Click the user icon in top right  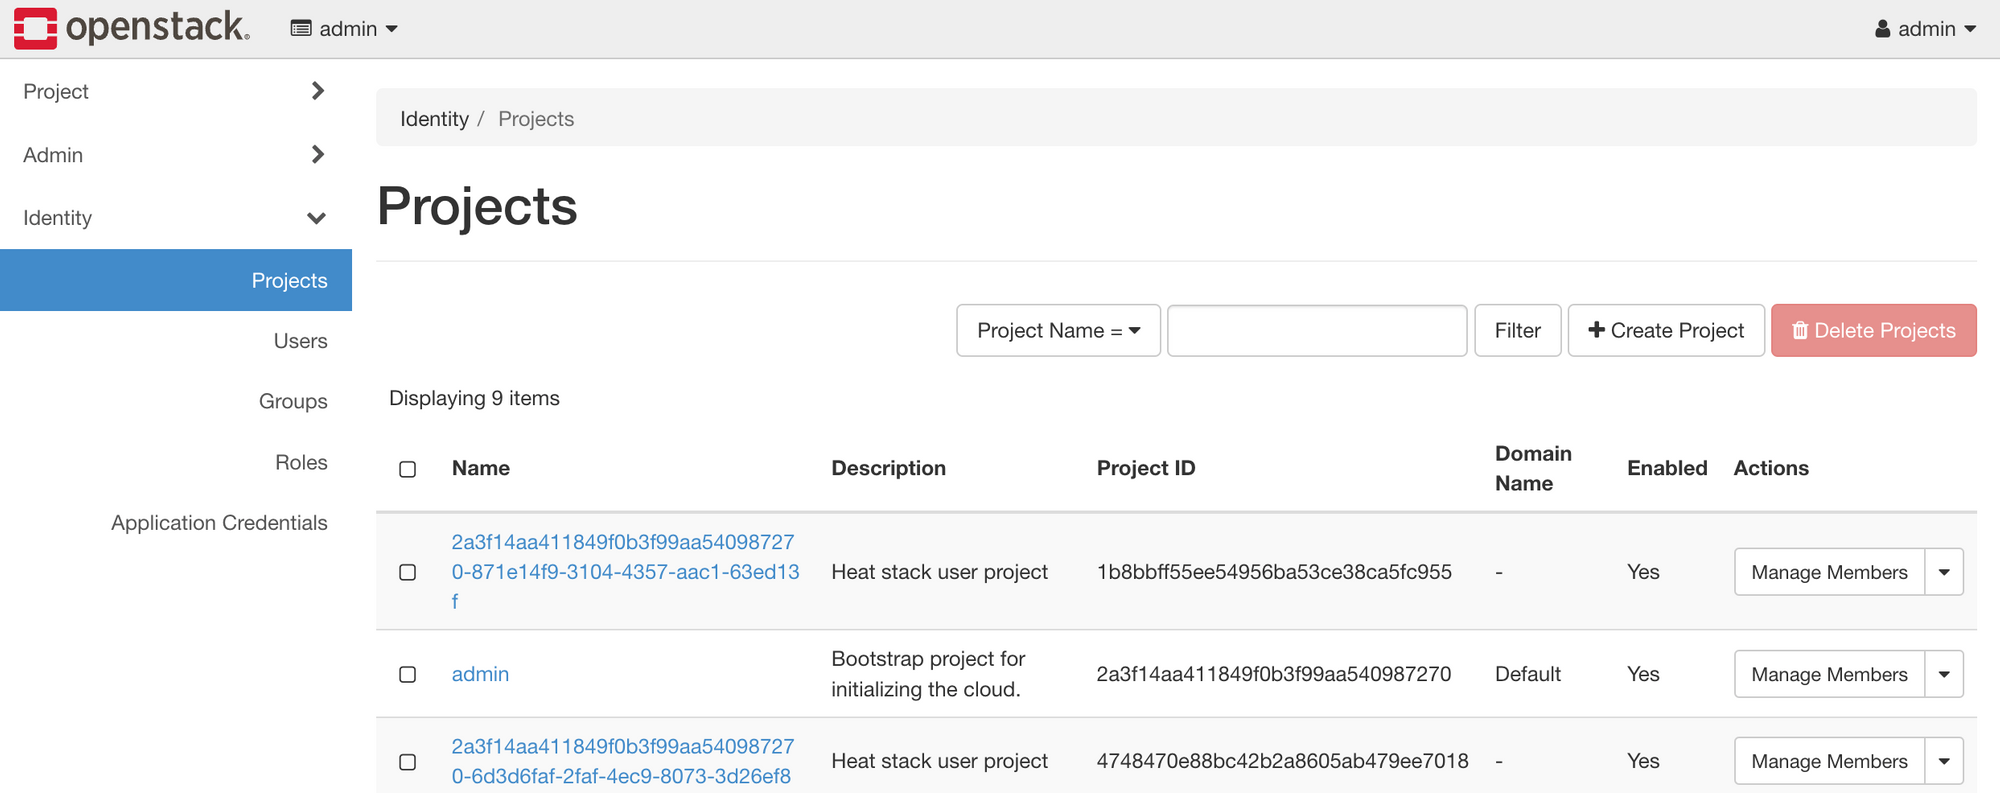click(1882, 29)
